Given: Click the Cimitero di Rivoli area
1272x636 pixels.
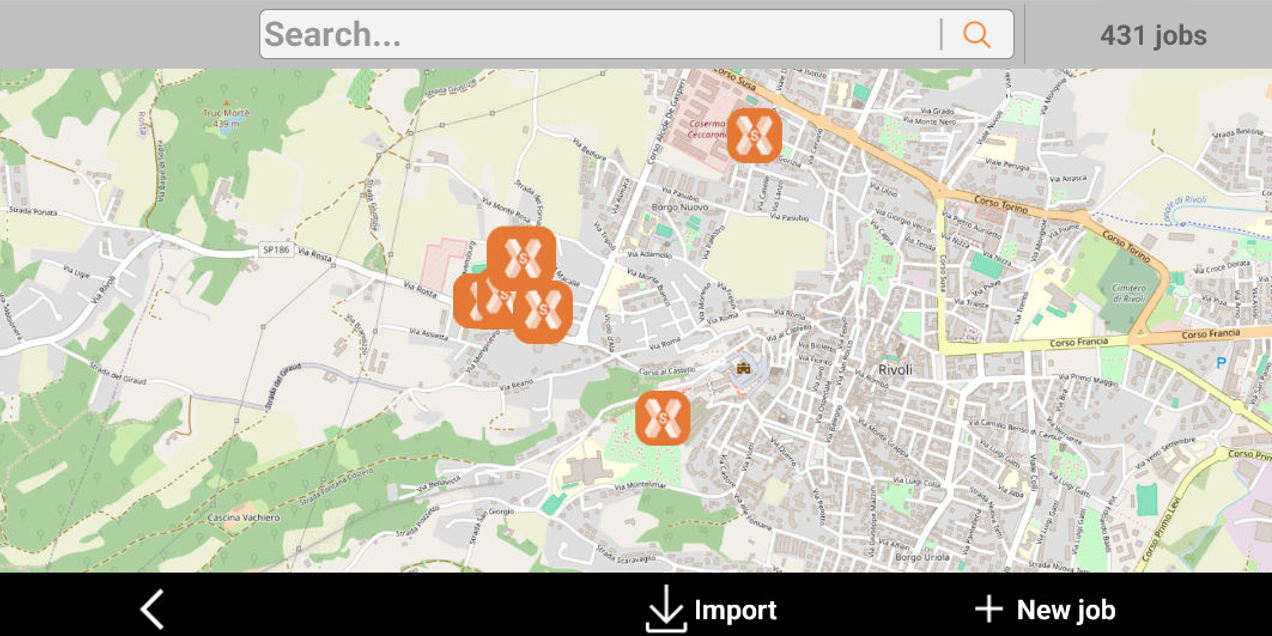Looking at the screenshot, I should pyautogui.click(x=1129, y=292).
